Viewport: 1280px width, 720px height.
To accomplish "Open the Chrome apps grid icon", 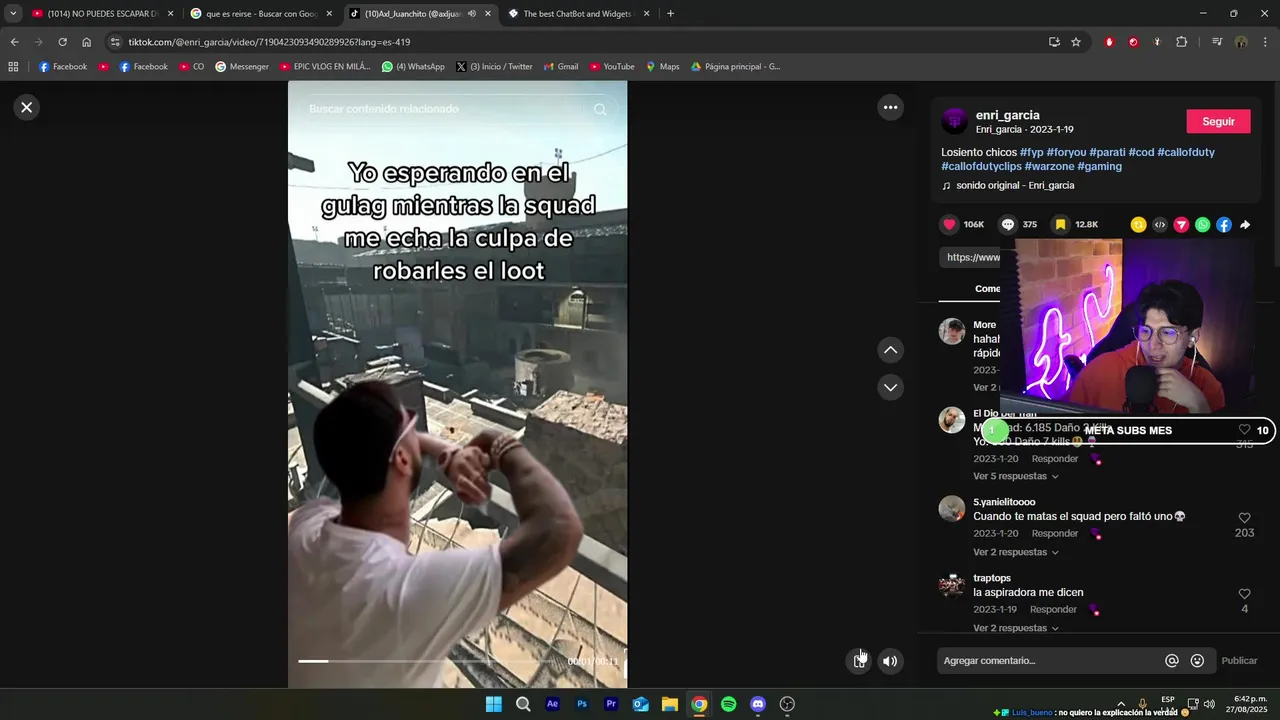I will coord(13,67).
